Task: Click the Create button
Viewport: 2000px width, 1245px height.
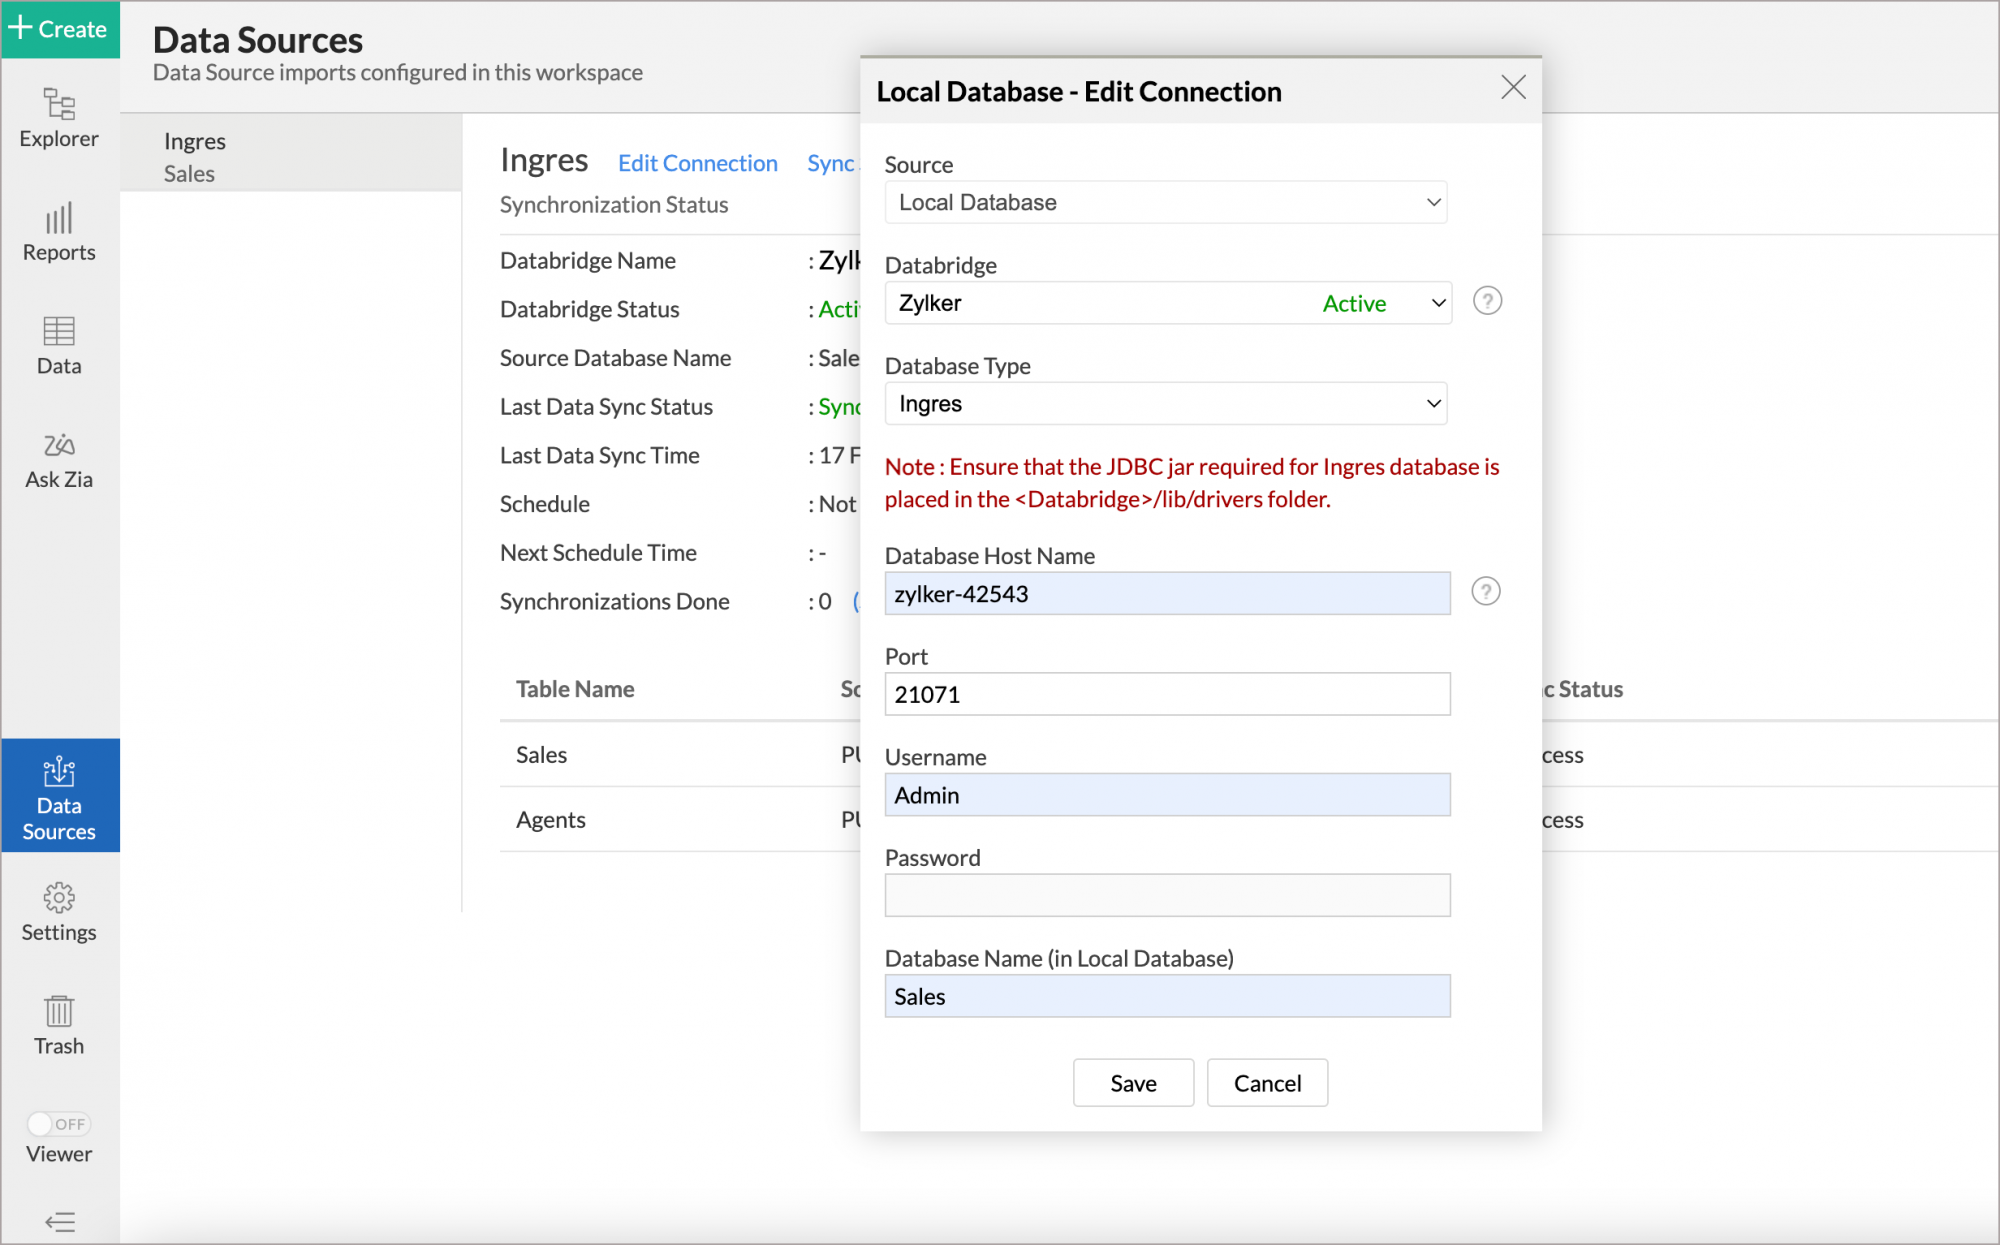Action: click(59, 29)
